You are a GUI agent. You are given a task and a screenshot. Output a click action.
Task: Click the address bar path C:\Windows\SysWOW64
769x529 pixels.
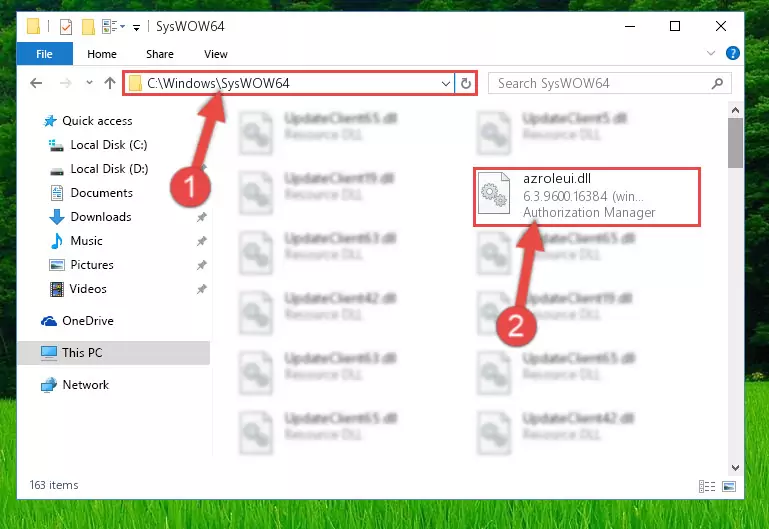click(218, 83)
